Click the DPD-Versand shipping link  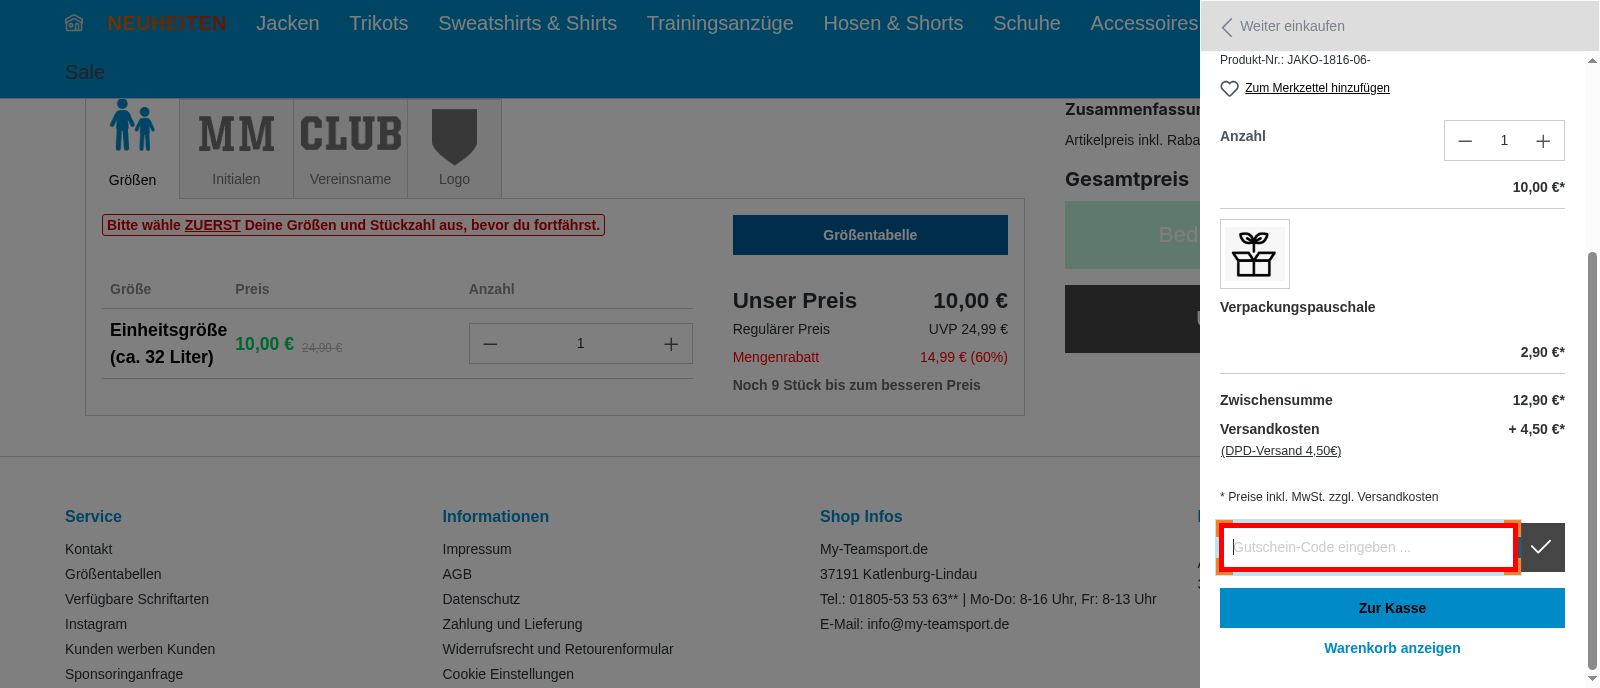point(1280,451)
